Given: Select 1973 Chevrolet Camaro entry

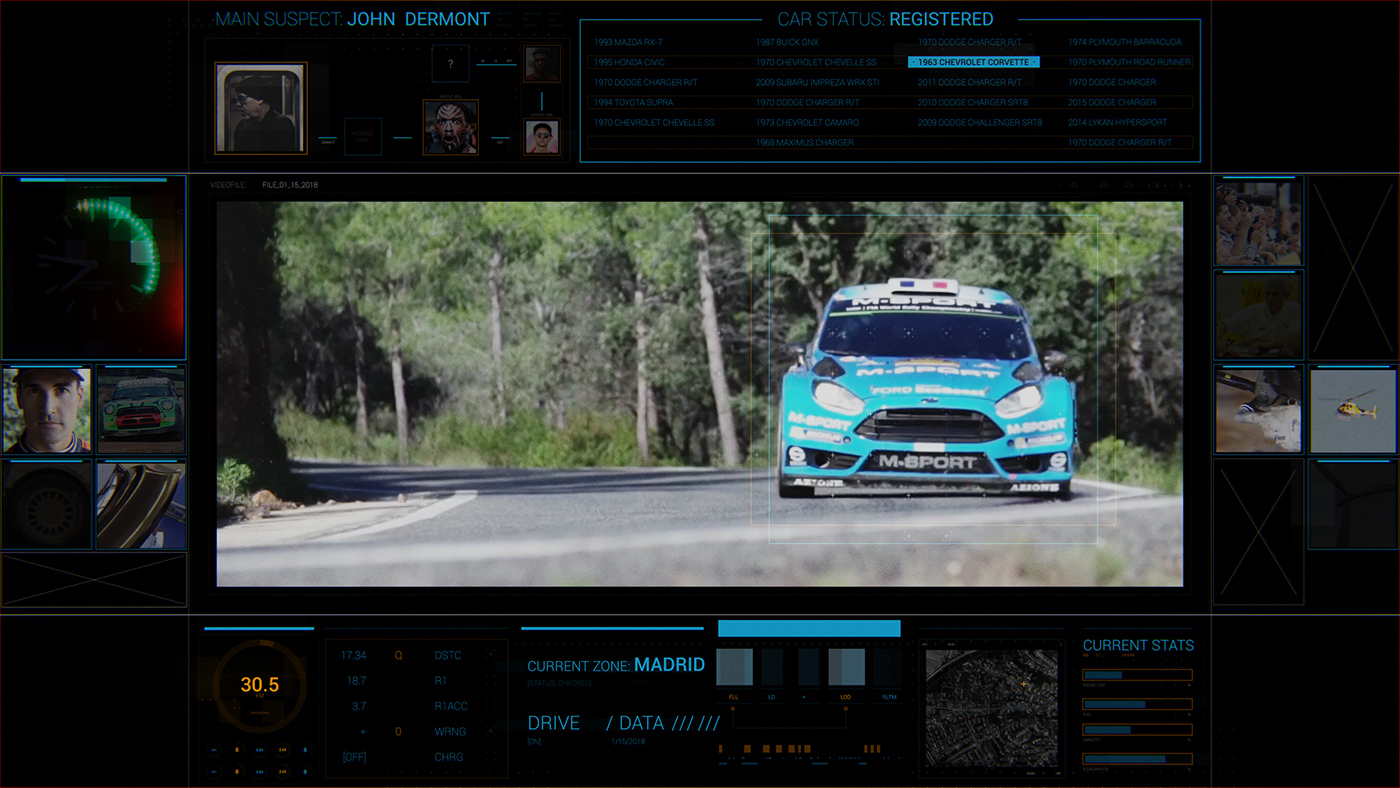Looking at the screenshot, I should tap(807, 122).
